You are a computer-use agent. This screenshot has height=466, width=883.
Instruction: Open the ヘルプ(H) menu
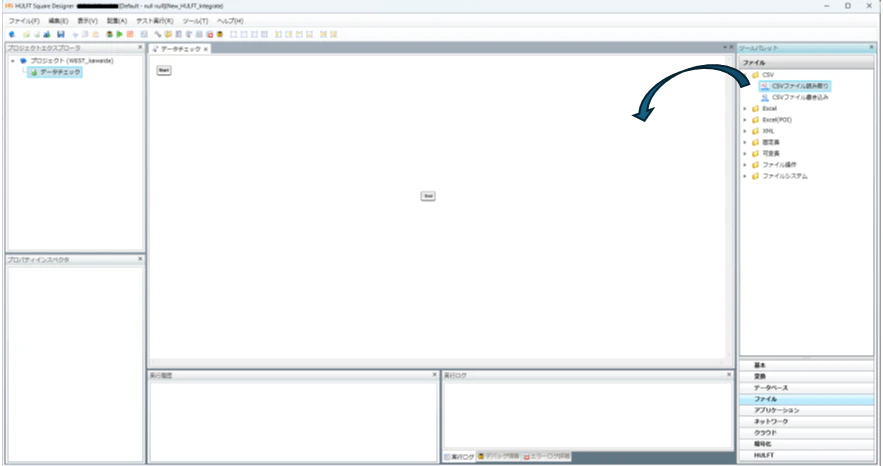coord(230,21)
